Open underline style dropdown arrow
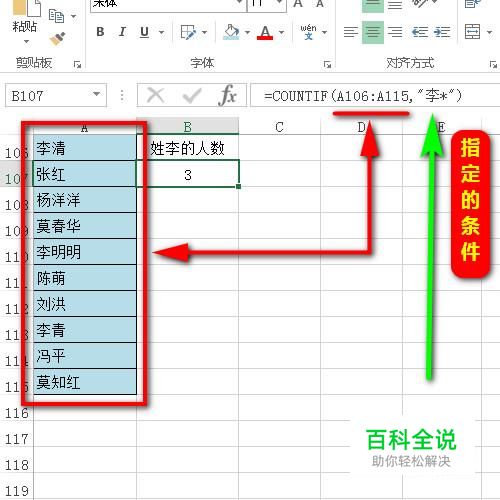This screenshot has height=500, width=500. [x=161, y=32]
